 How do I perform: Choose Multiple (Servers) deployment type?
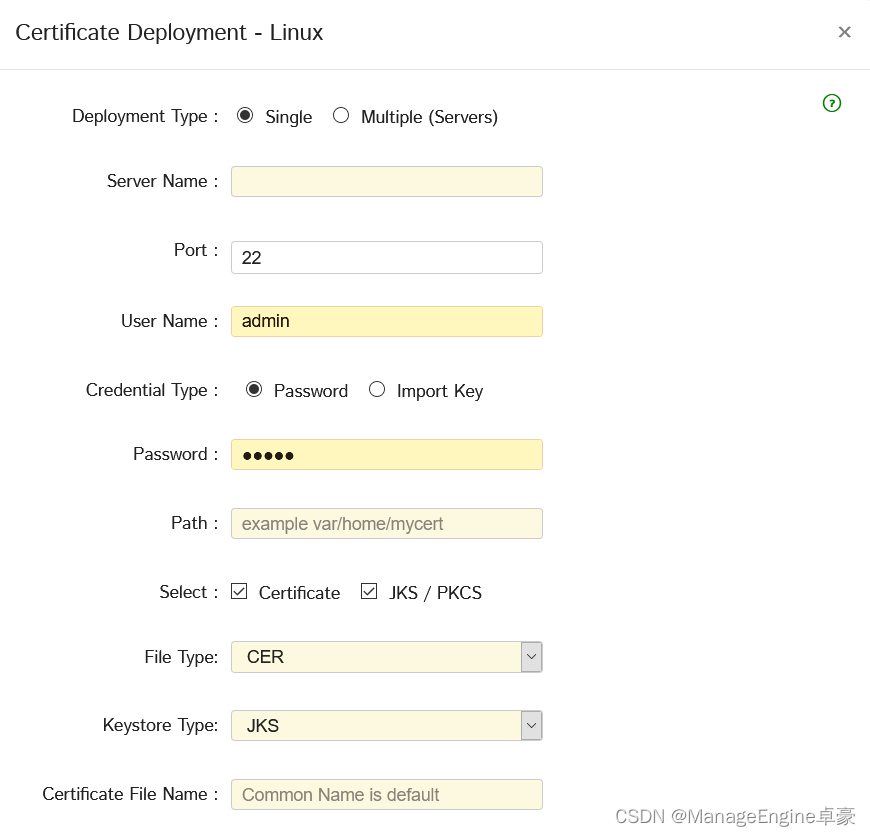pos(341,115)
